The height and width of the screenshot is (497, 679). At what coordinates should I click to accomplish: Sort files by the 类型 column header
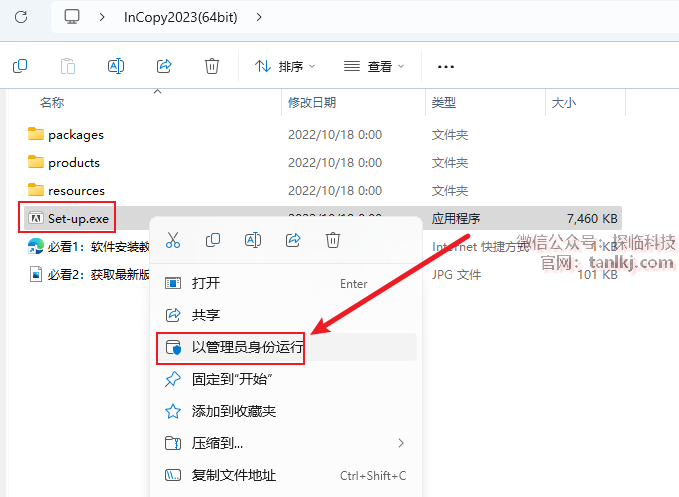pyautogui.click(x=443, y=103)
